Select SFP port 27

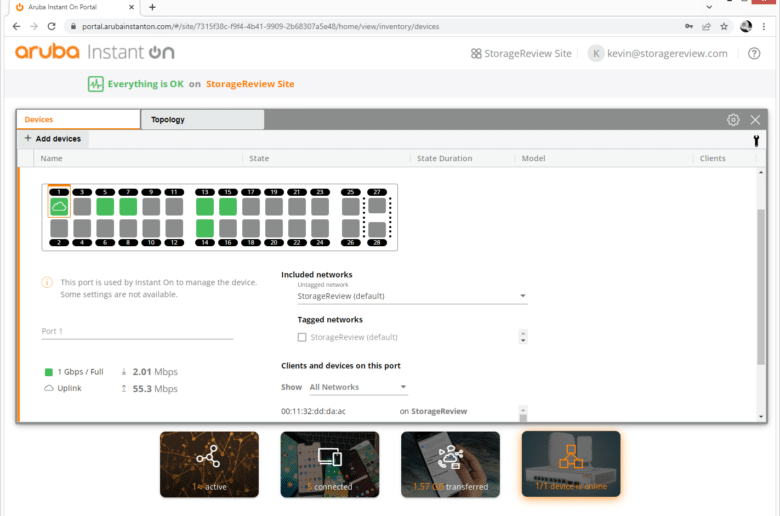coord(377,205)
